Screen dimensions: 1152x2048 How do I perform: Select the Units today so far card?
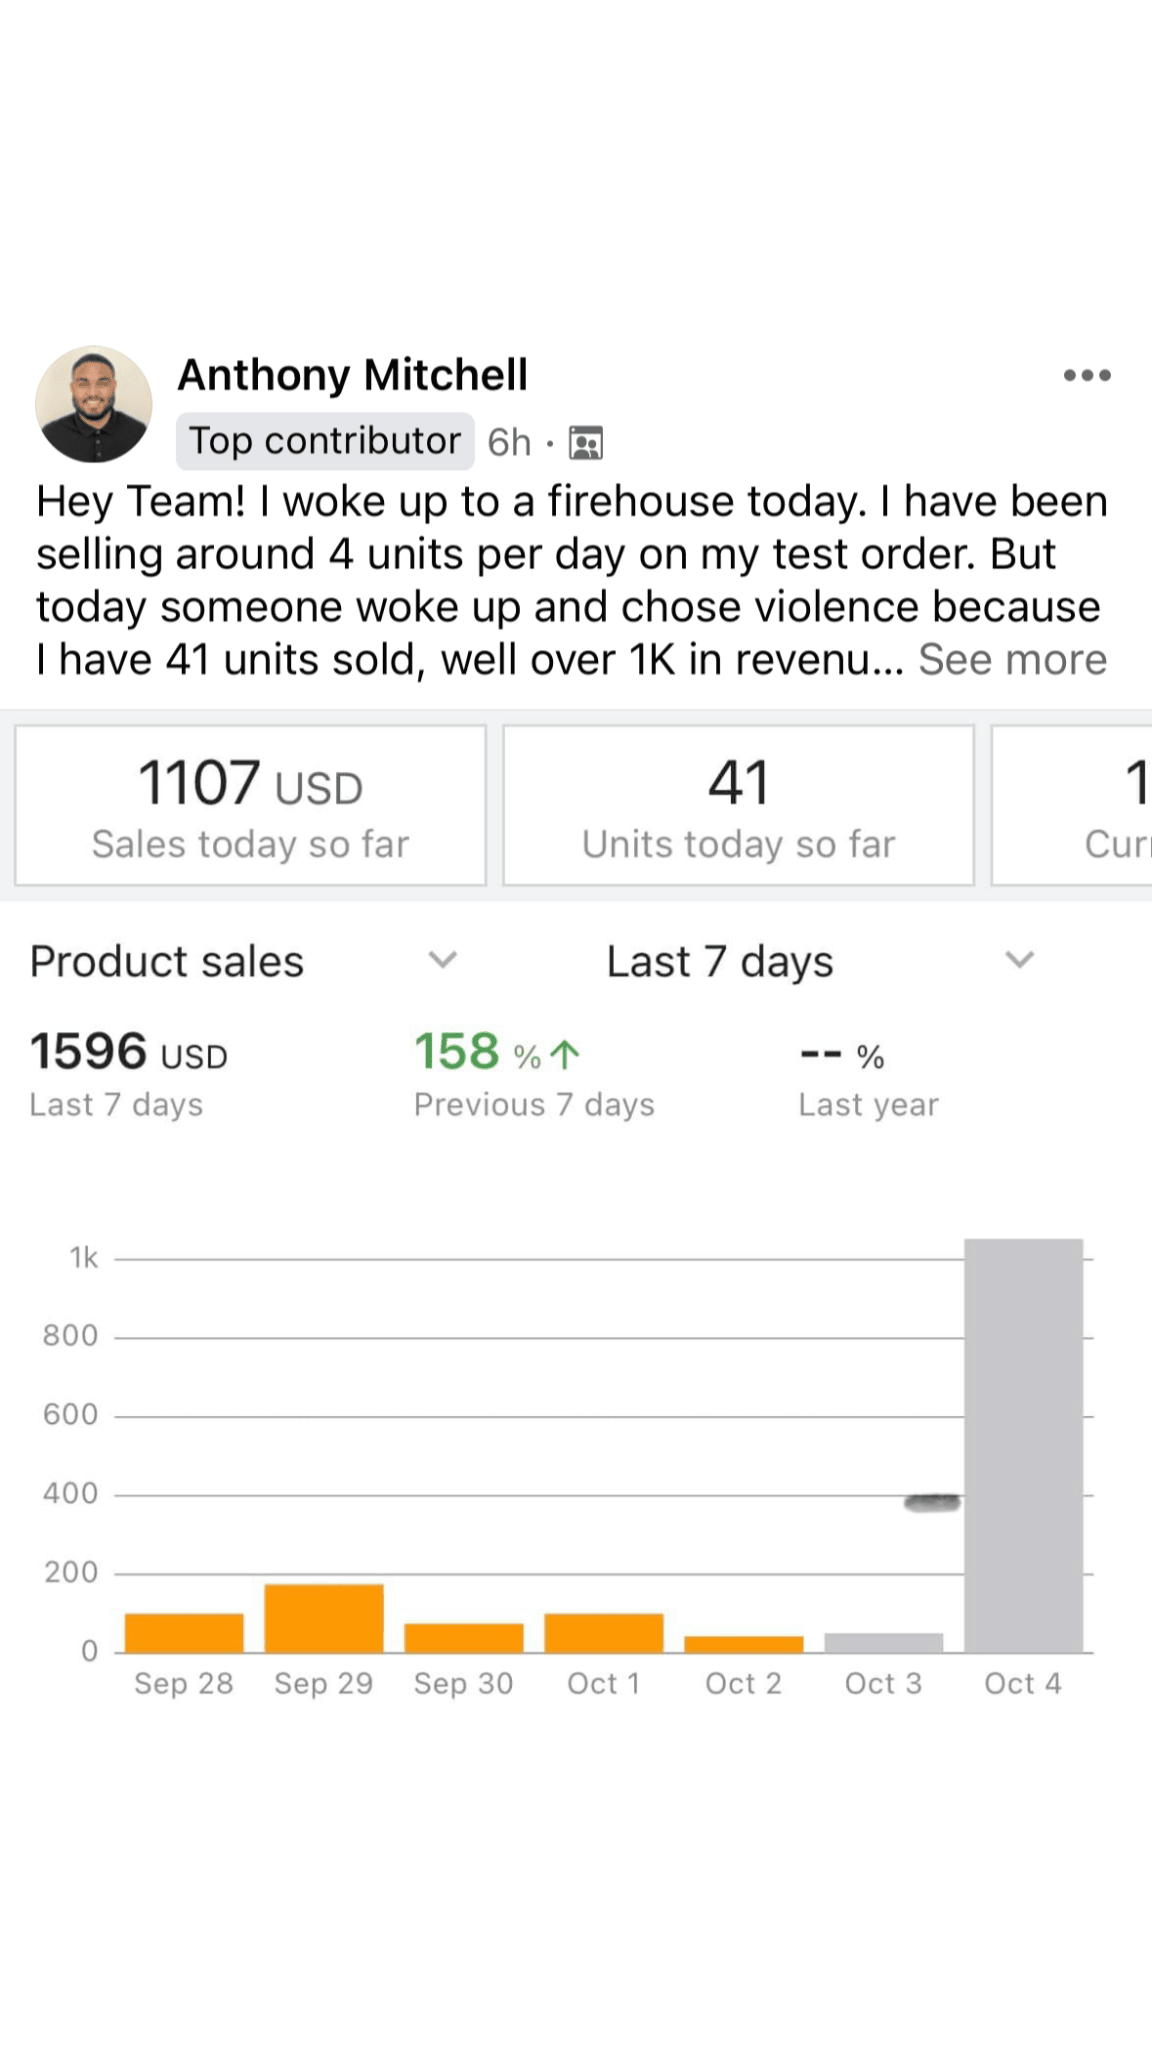coord(738,806)
